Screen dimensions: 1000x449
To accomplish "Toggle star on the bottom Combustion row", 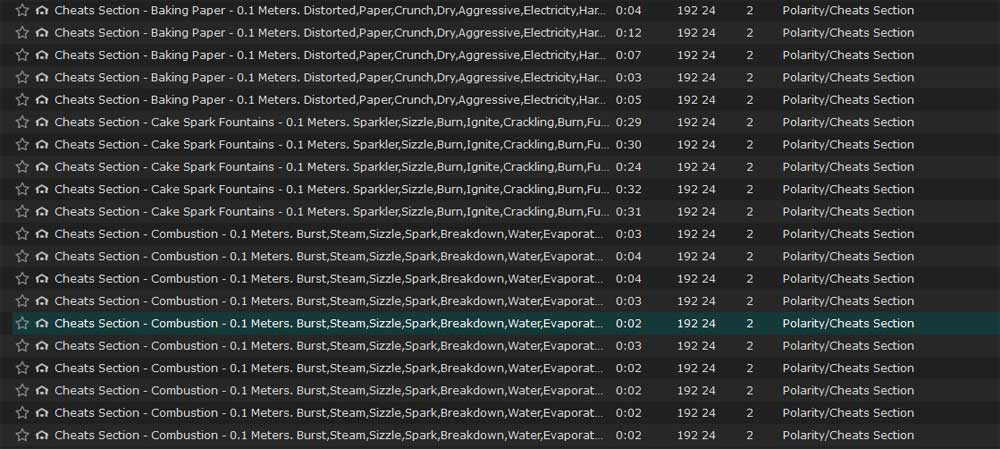I will tap(22, 435).
